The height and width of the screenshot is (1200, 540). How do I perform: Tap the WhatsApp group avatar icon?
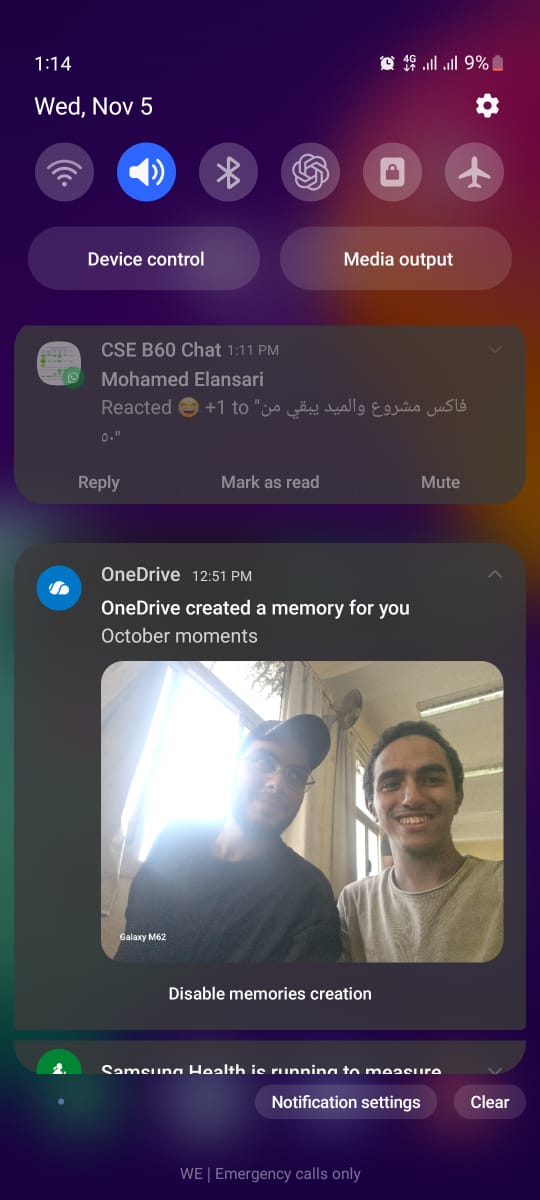pyautogui.click(x=59, y=364)
